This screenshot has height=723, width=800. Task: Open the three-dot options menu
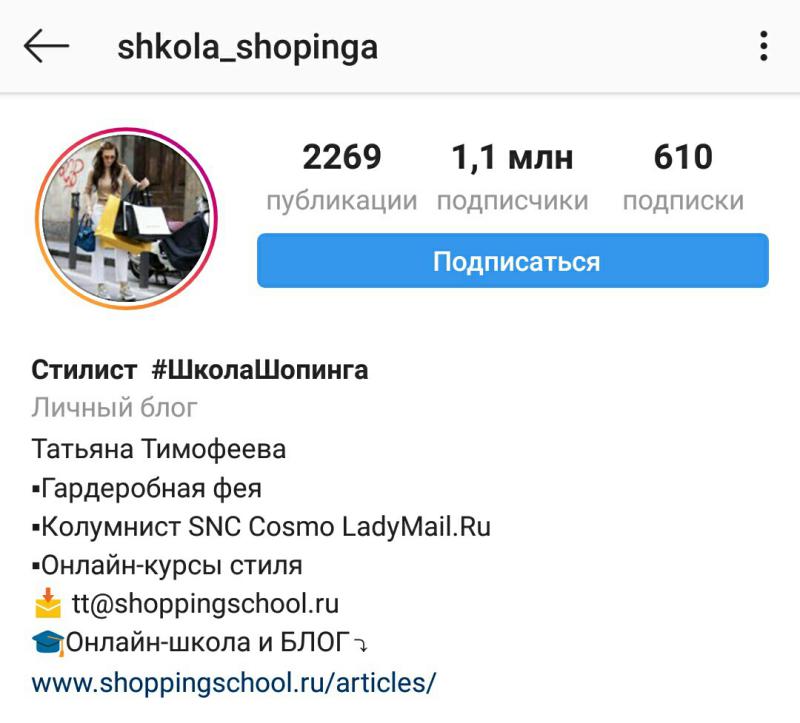pyautogui.click(x=763, y=46)
